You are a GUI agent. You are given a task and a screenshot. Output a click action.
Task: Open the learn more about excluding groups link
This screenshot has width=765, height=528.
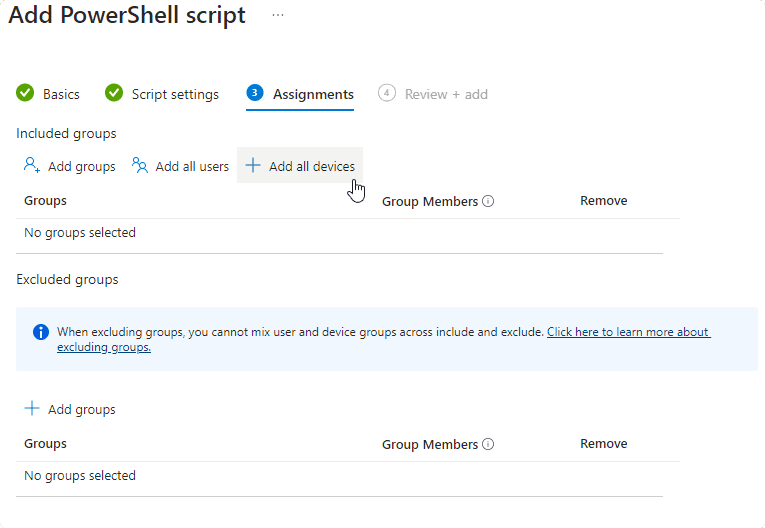pyautogui.click(x=628, y=332)
